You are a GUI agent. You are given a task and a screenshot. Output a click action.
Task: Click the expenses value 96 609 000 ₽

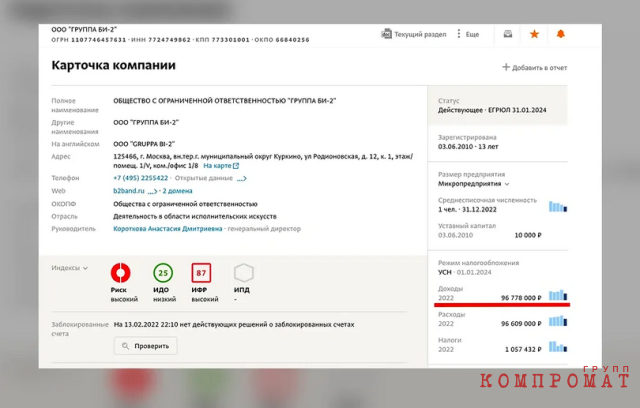click(521, 324)
